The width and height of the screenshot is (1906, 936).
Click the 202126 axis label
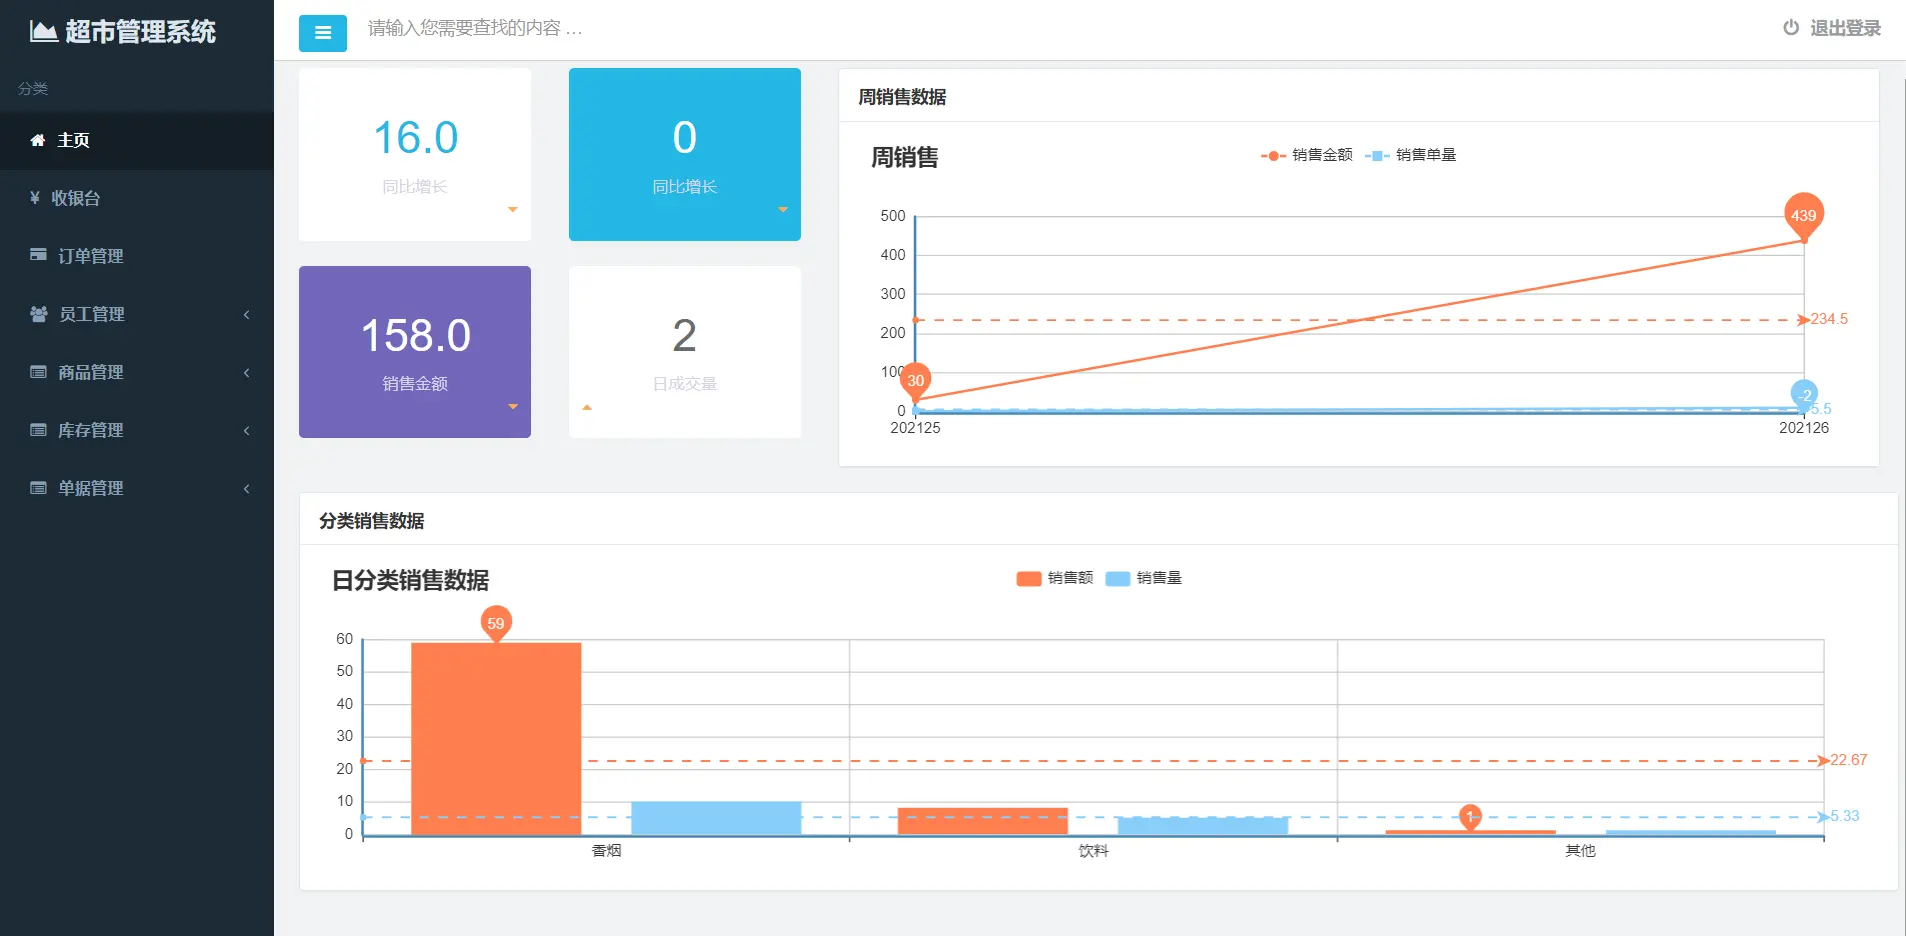point(1804,428)
